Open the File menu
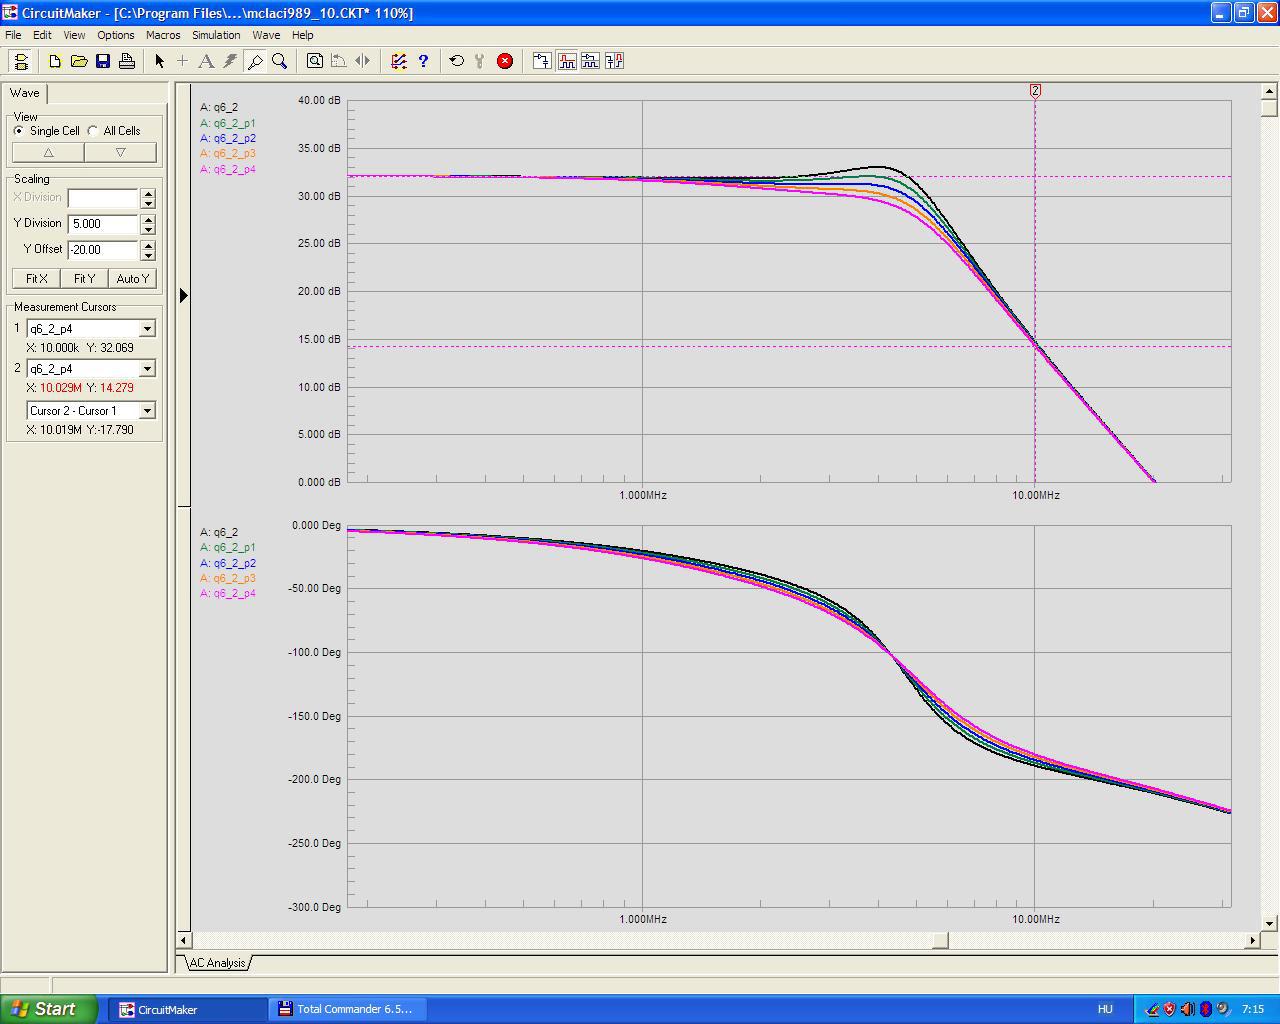 tap(13, 35)
